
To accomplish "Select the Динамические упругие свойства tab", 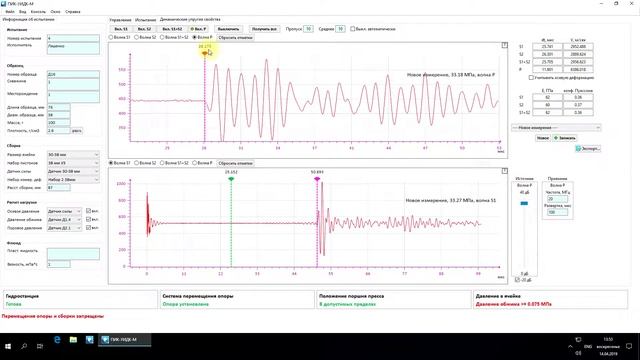I will coord(190,19).
